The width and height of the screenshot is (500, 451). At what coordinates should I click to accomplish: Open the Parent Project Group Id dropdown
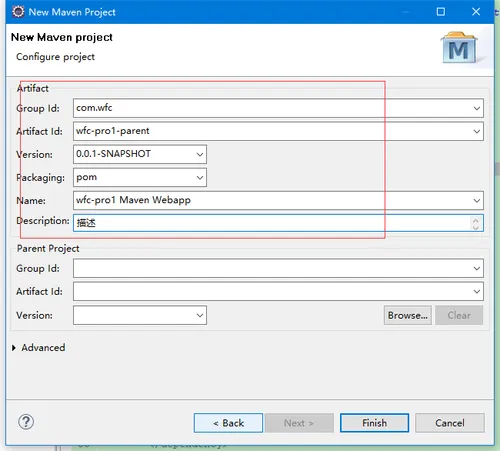coord(477,268)
